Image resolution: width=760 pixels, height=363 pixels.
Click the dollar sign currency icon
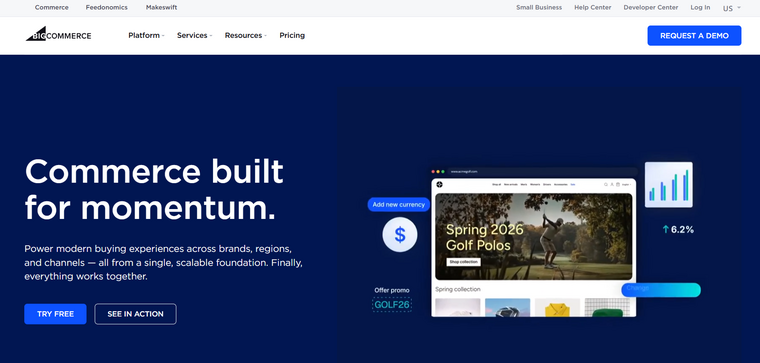[x=400, y=235]
